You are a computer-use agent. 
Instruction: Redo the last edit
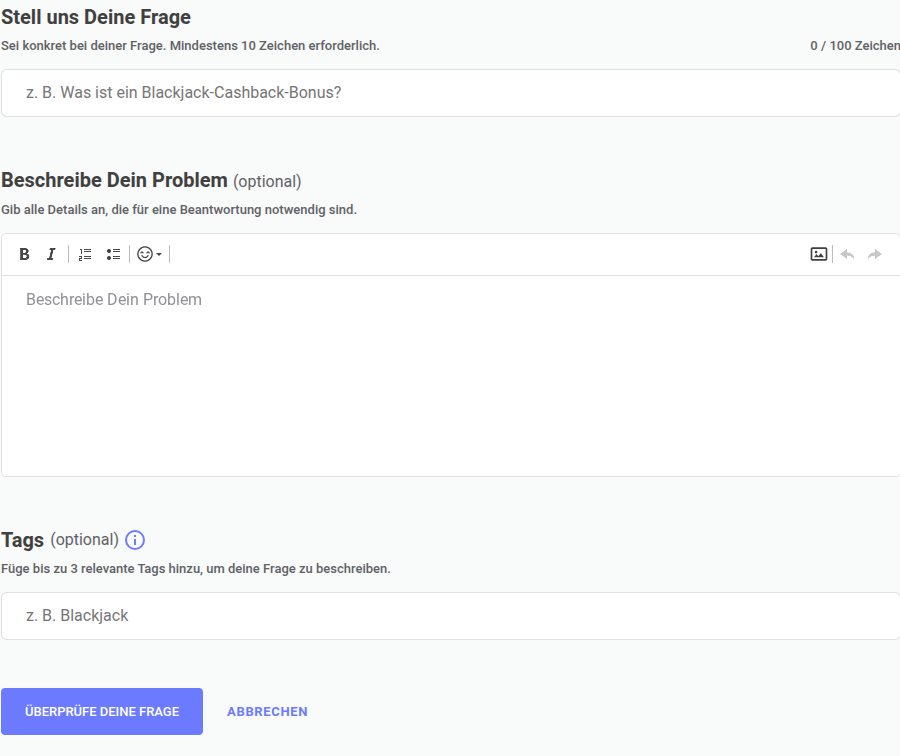pyautogui.click(x=875, y=254)
